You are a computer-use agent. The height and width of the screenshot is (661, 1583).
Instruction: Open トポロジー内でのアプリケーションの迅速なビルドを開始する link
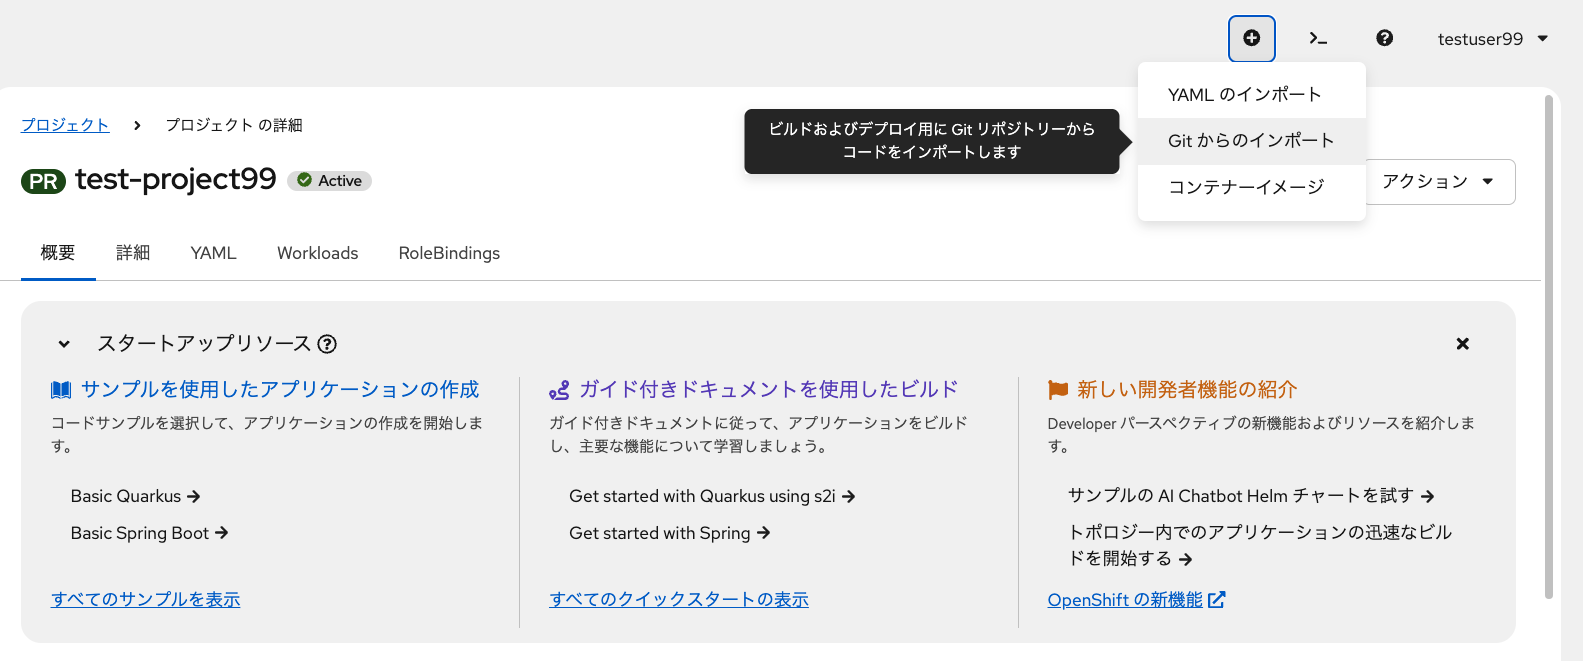(1260, 545)
